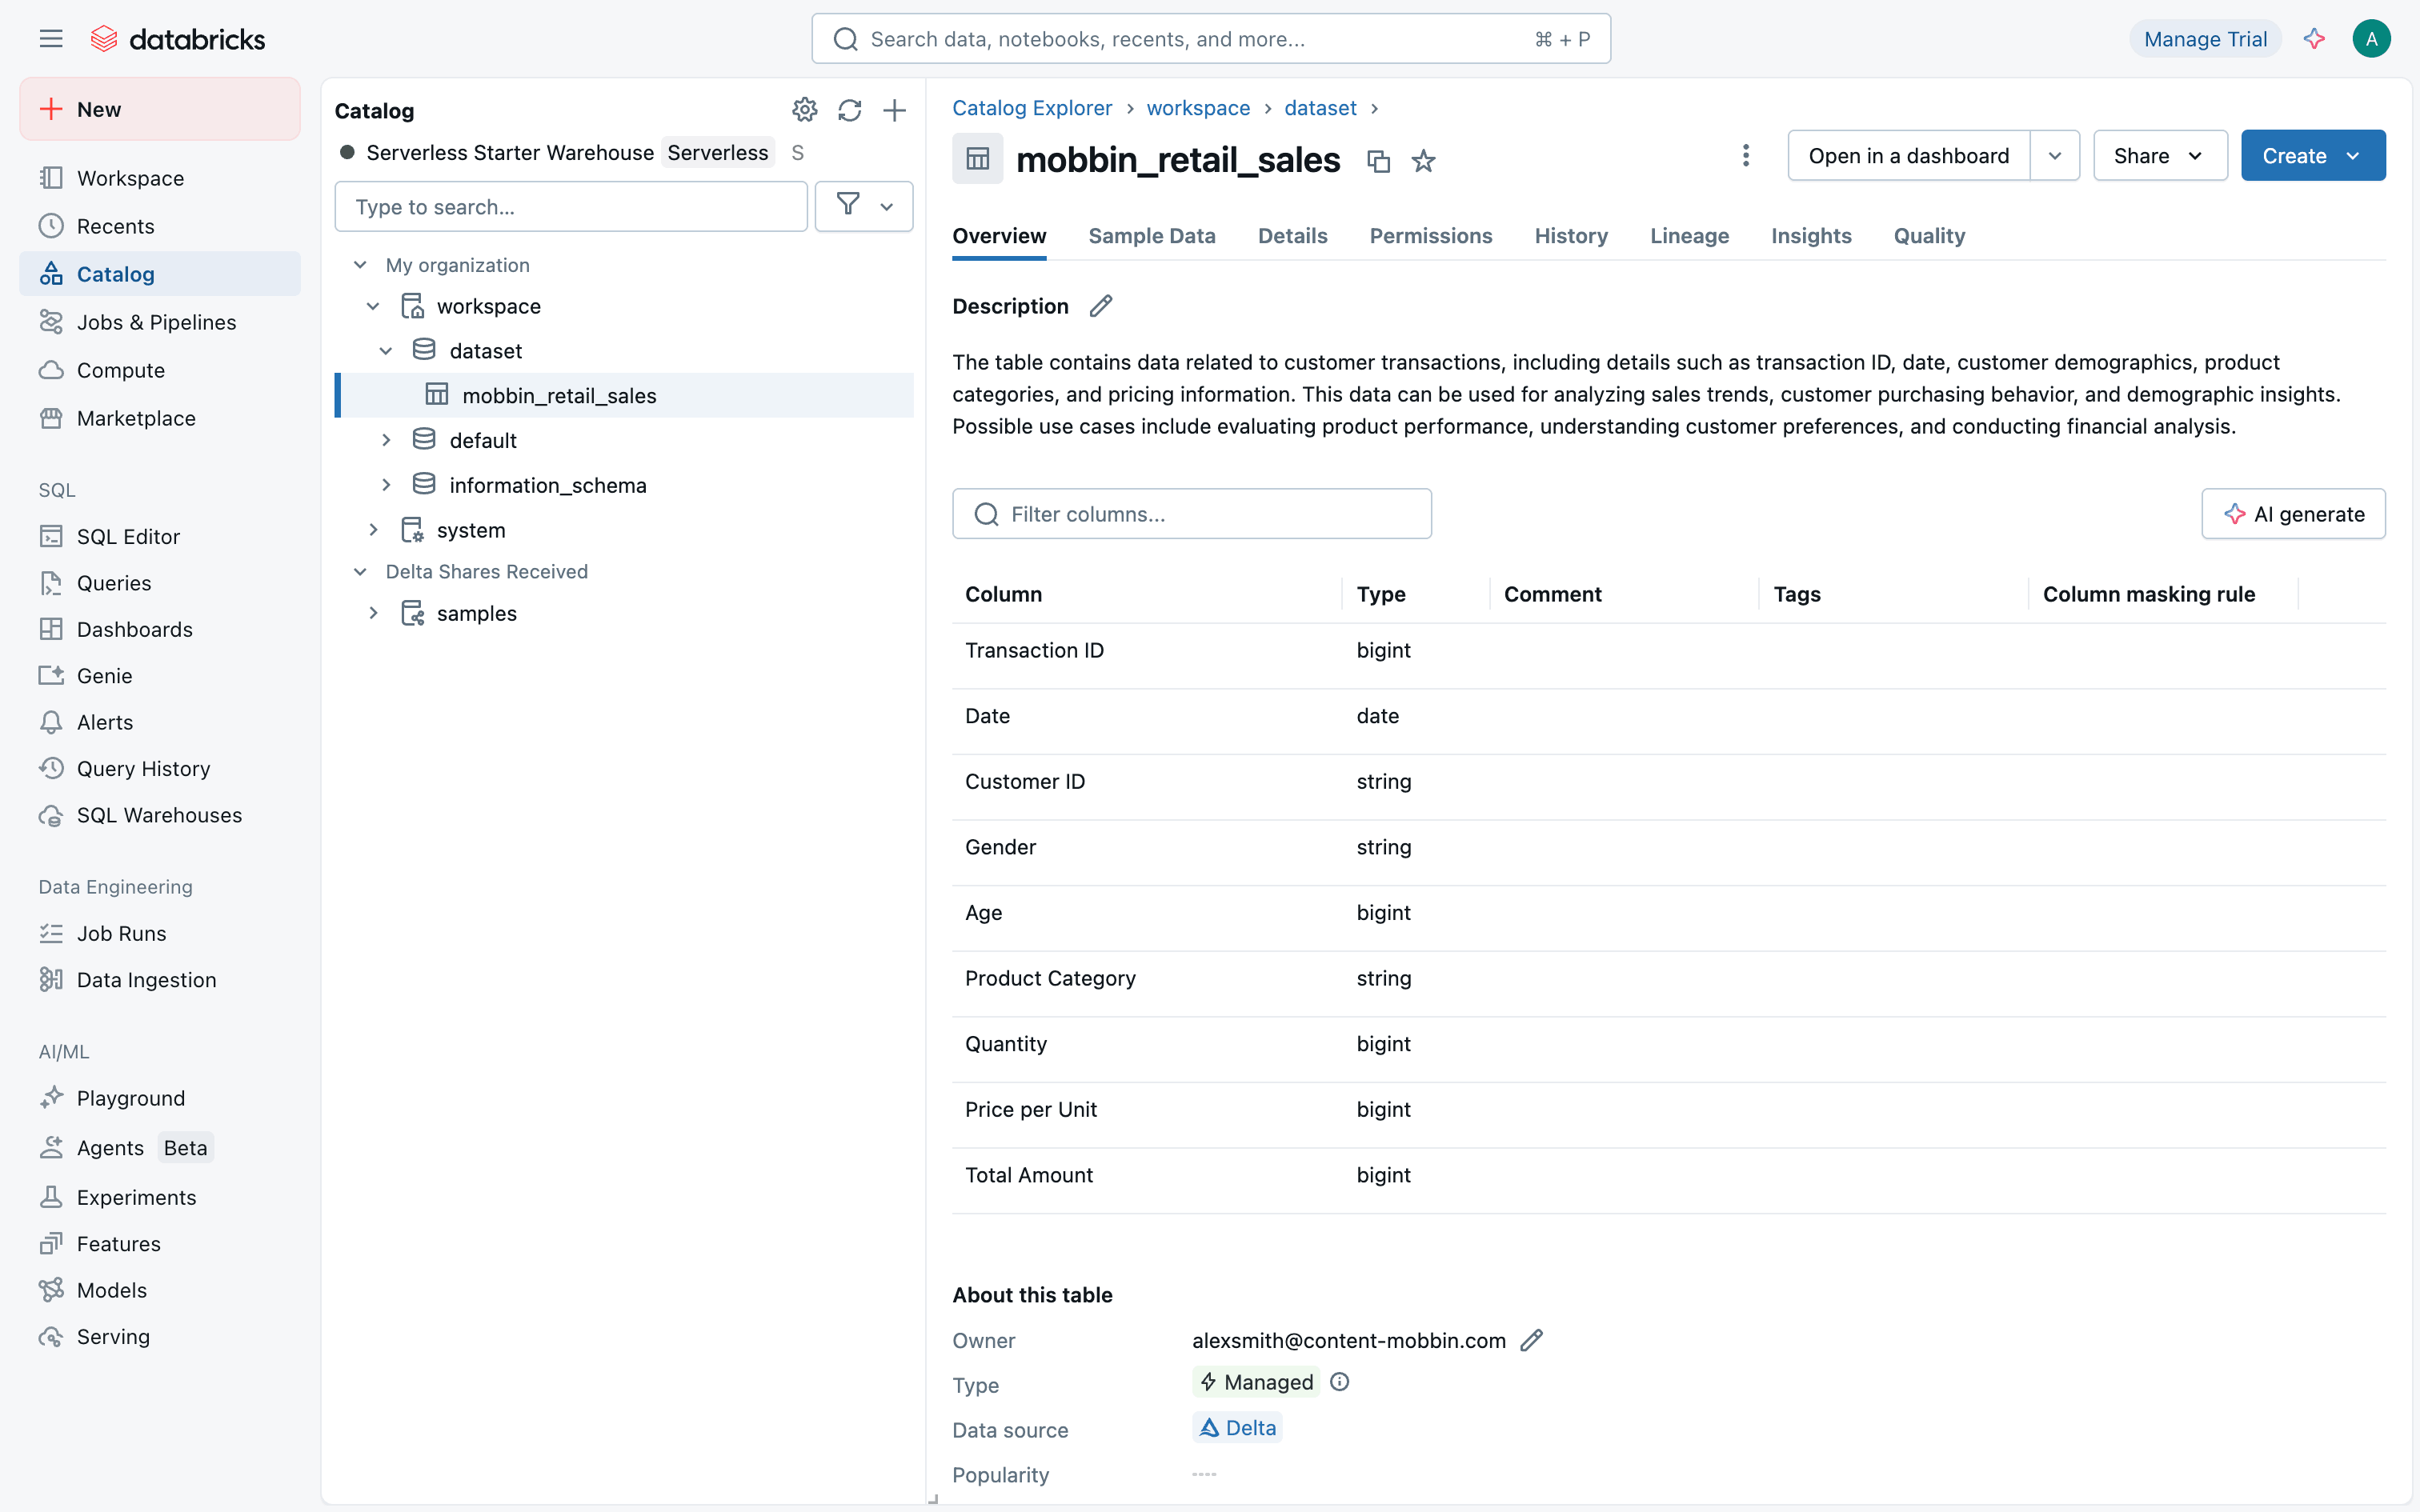
Task: Expand the samples catalog
Action: click(x=373, y=613)
